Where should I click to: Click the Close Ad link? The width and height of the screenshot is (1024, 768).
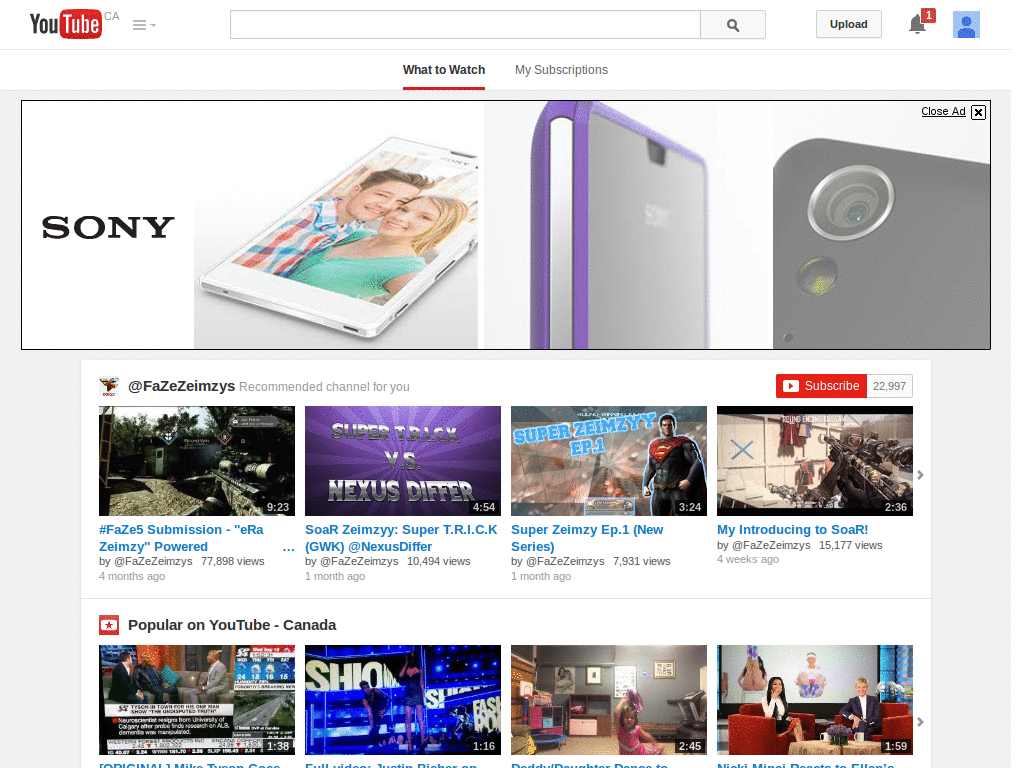943,111
